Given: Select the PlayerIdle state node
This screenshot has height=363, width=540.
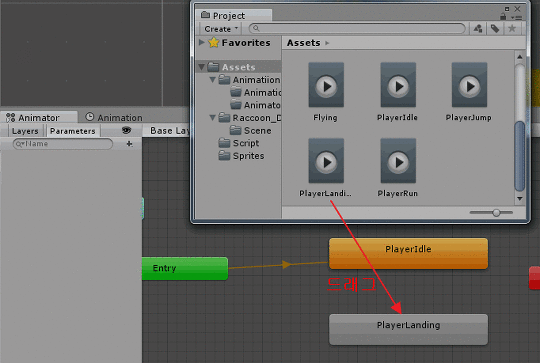Looking at the screenshot, I should (x=408, y=253).
